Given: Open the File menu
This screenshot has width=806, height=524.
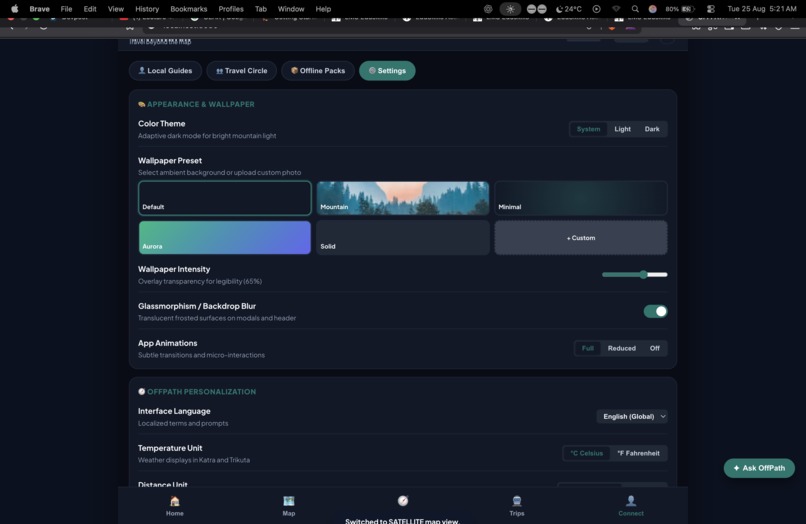Looking at the screenshot, I should 66,9.
